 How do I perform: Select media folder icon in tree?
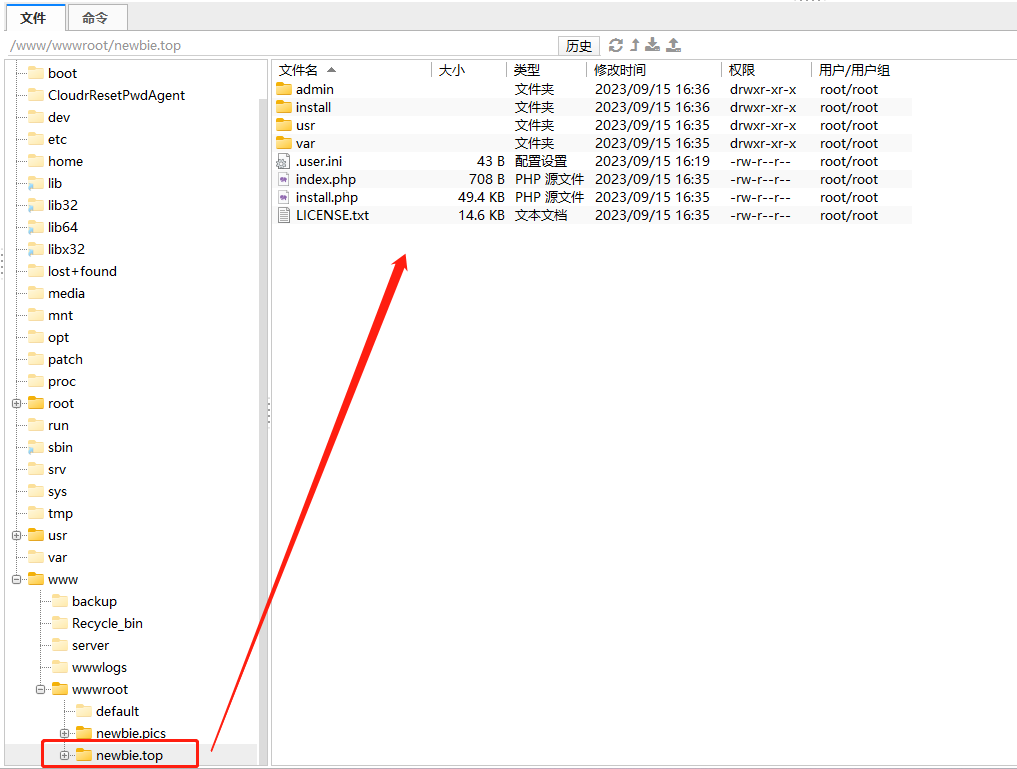(x=36, y=294)
